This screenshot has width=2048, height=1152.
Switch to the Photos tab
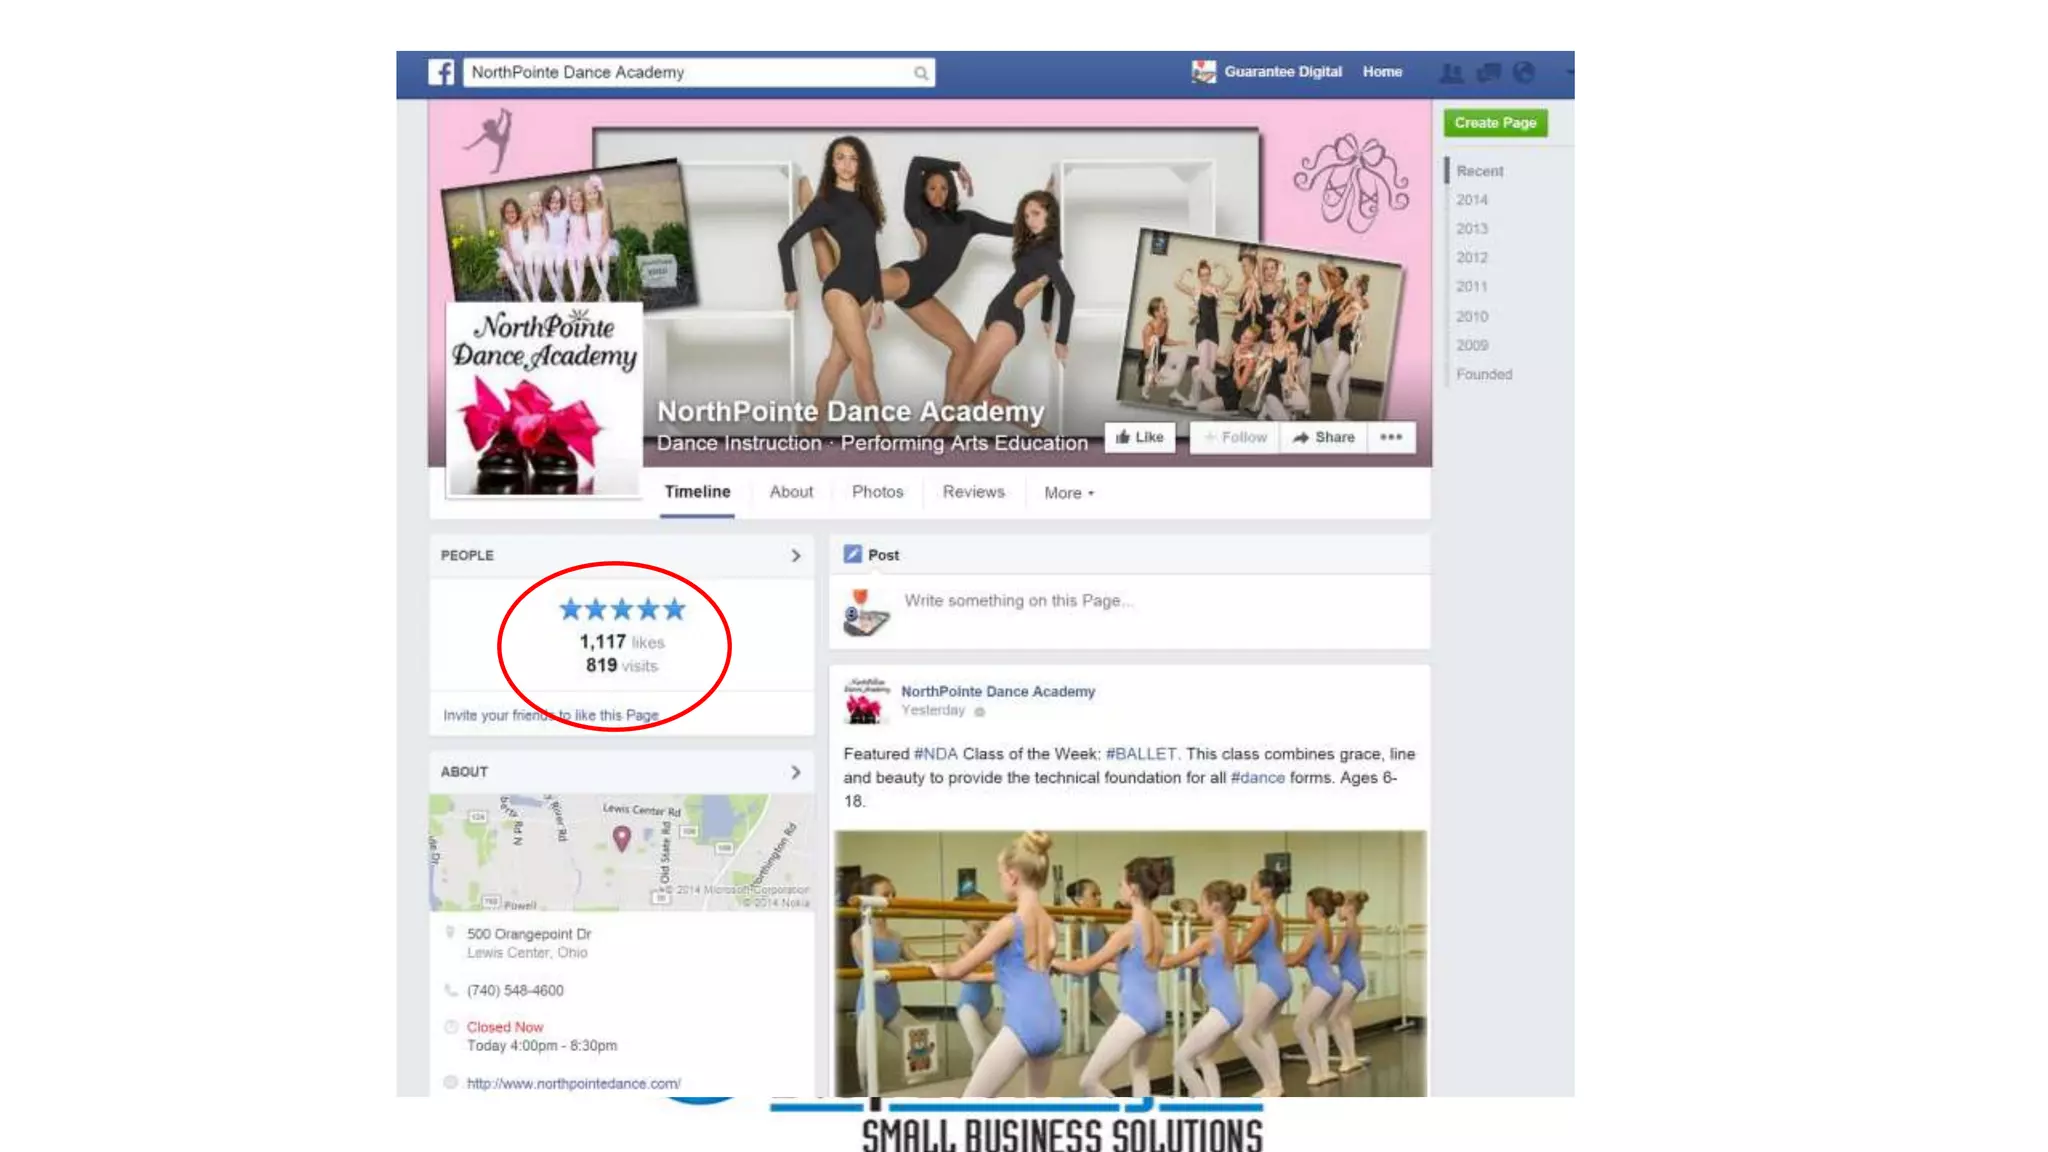point(877,492)
